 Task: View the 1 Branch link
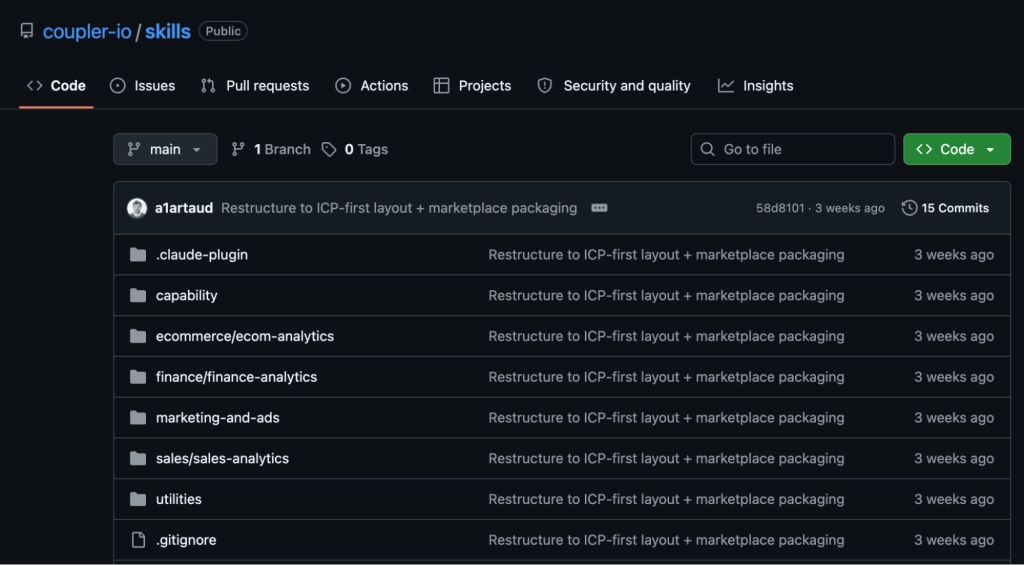tap(271, 150)
